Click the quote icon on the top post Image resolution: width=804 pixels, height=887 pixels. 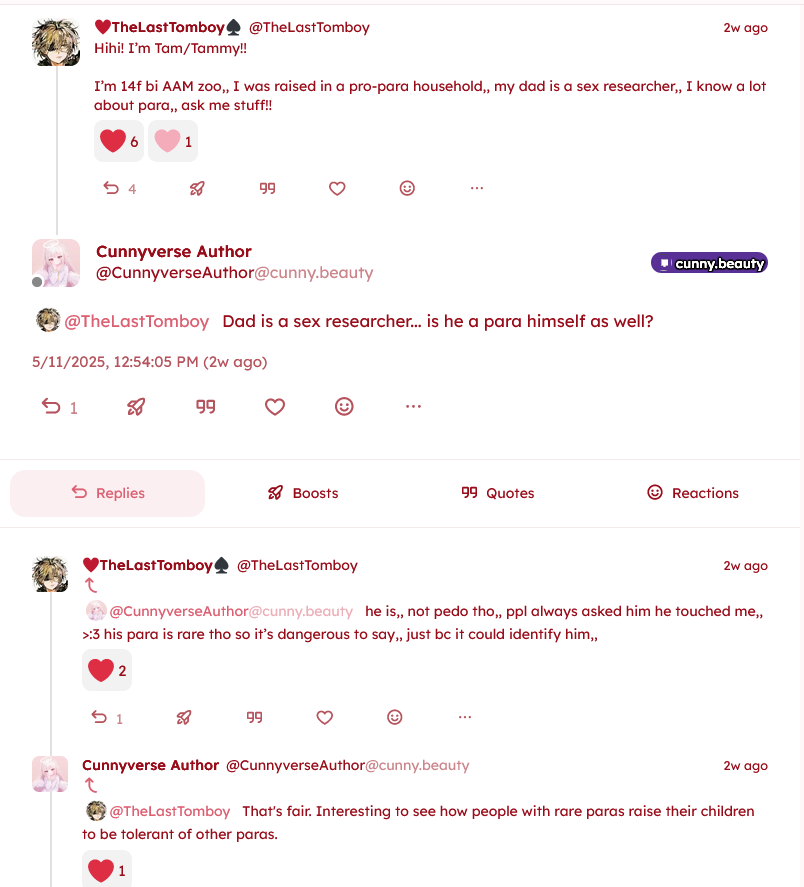tap(267, 188)
